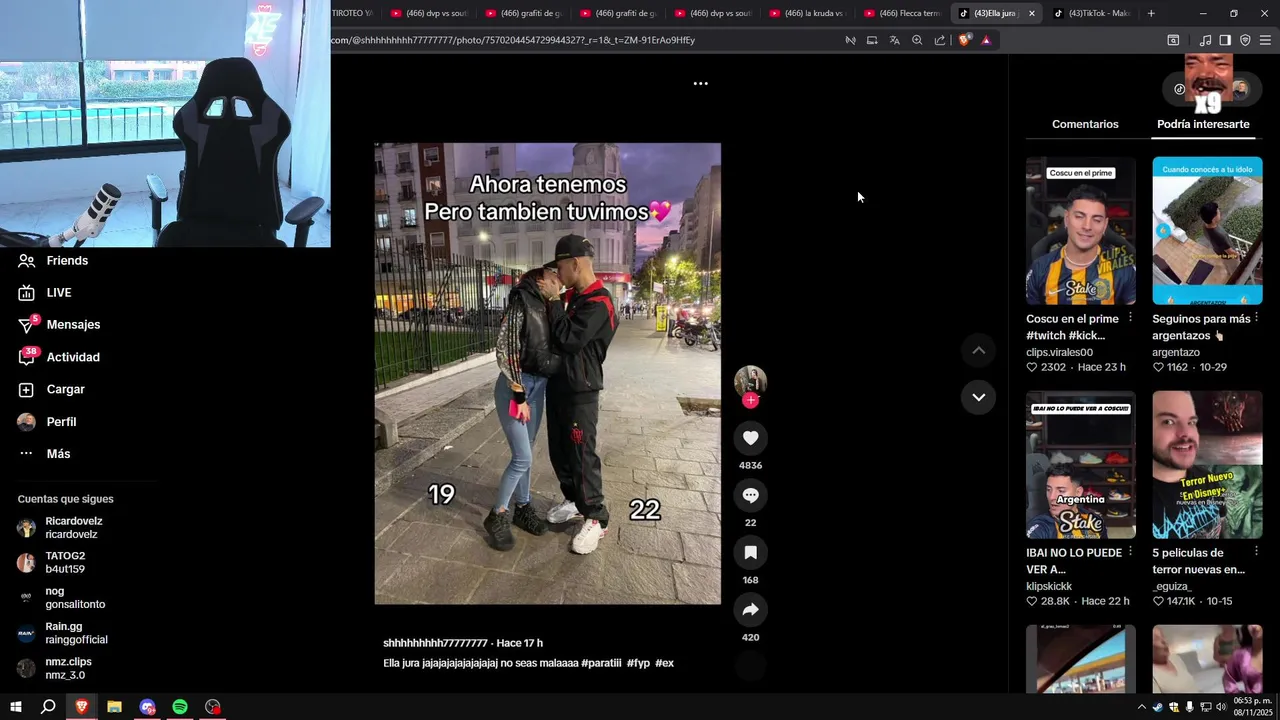
Task: Open 'Coscu en el prime' video thumbnail
Action: pos(1081,231)
